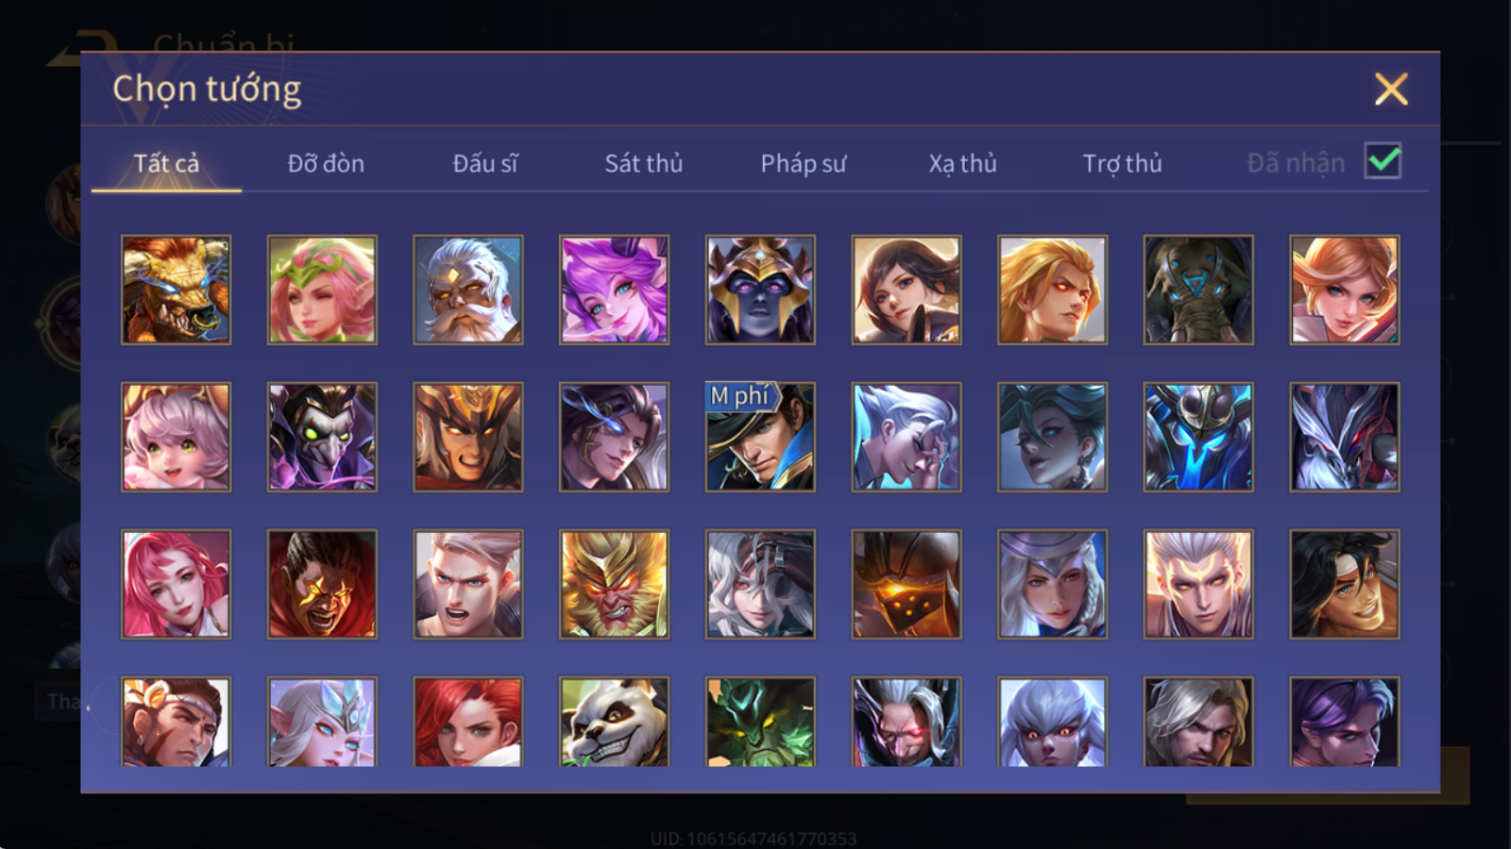The height and width of the screenshot is (849, 1511).
Task: Show the "Xạ thủ" hero category
Action: [x=962, y=163]
